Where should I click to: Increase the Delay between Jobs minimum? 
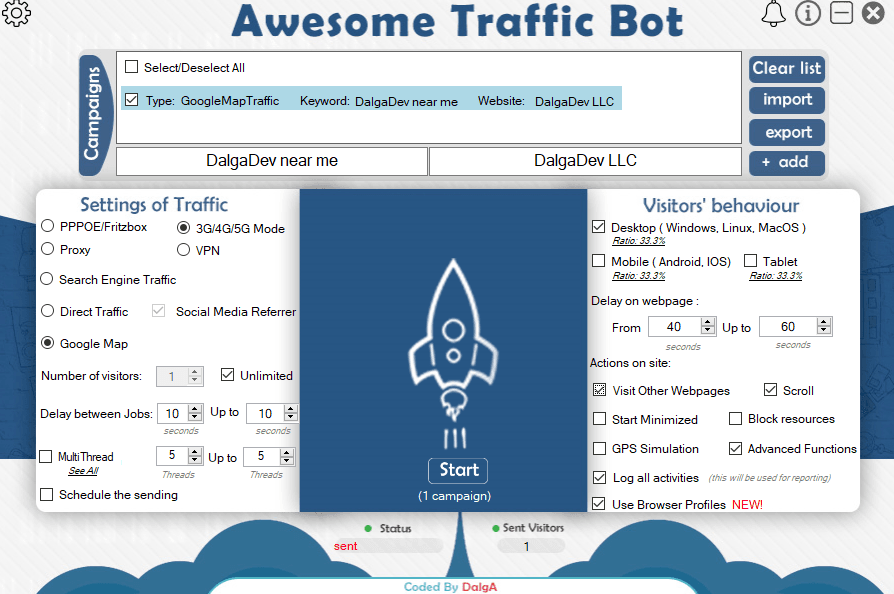(x=195, y=409)
